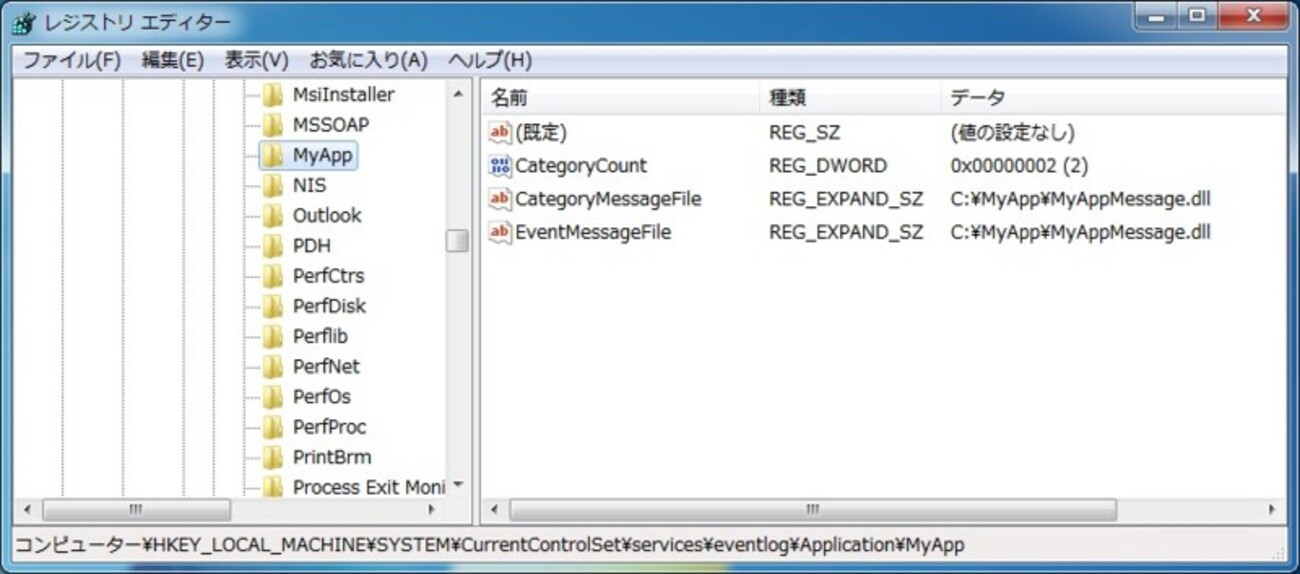
Task: Click the values pane horizontal scrollbar thumb
Action: 813,509
